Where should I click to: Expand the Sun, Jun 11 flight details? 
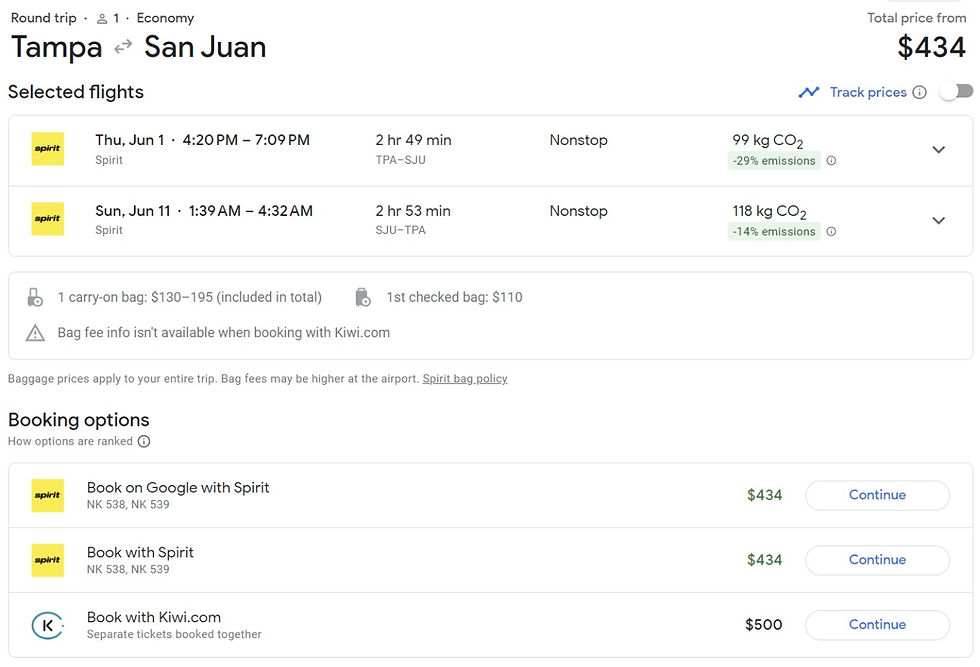pyautogui.click(x=938, y=221)
